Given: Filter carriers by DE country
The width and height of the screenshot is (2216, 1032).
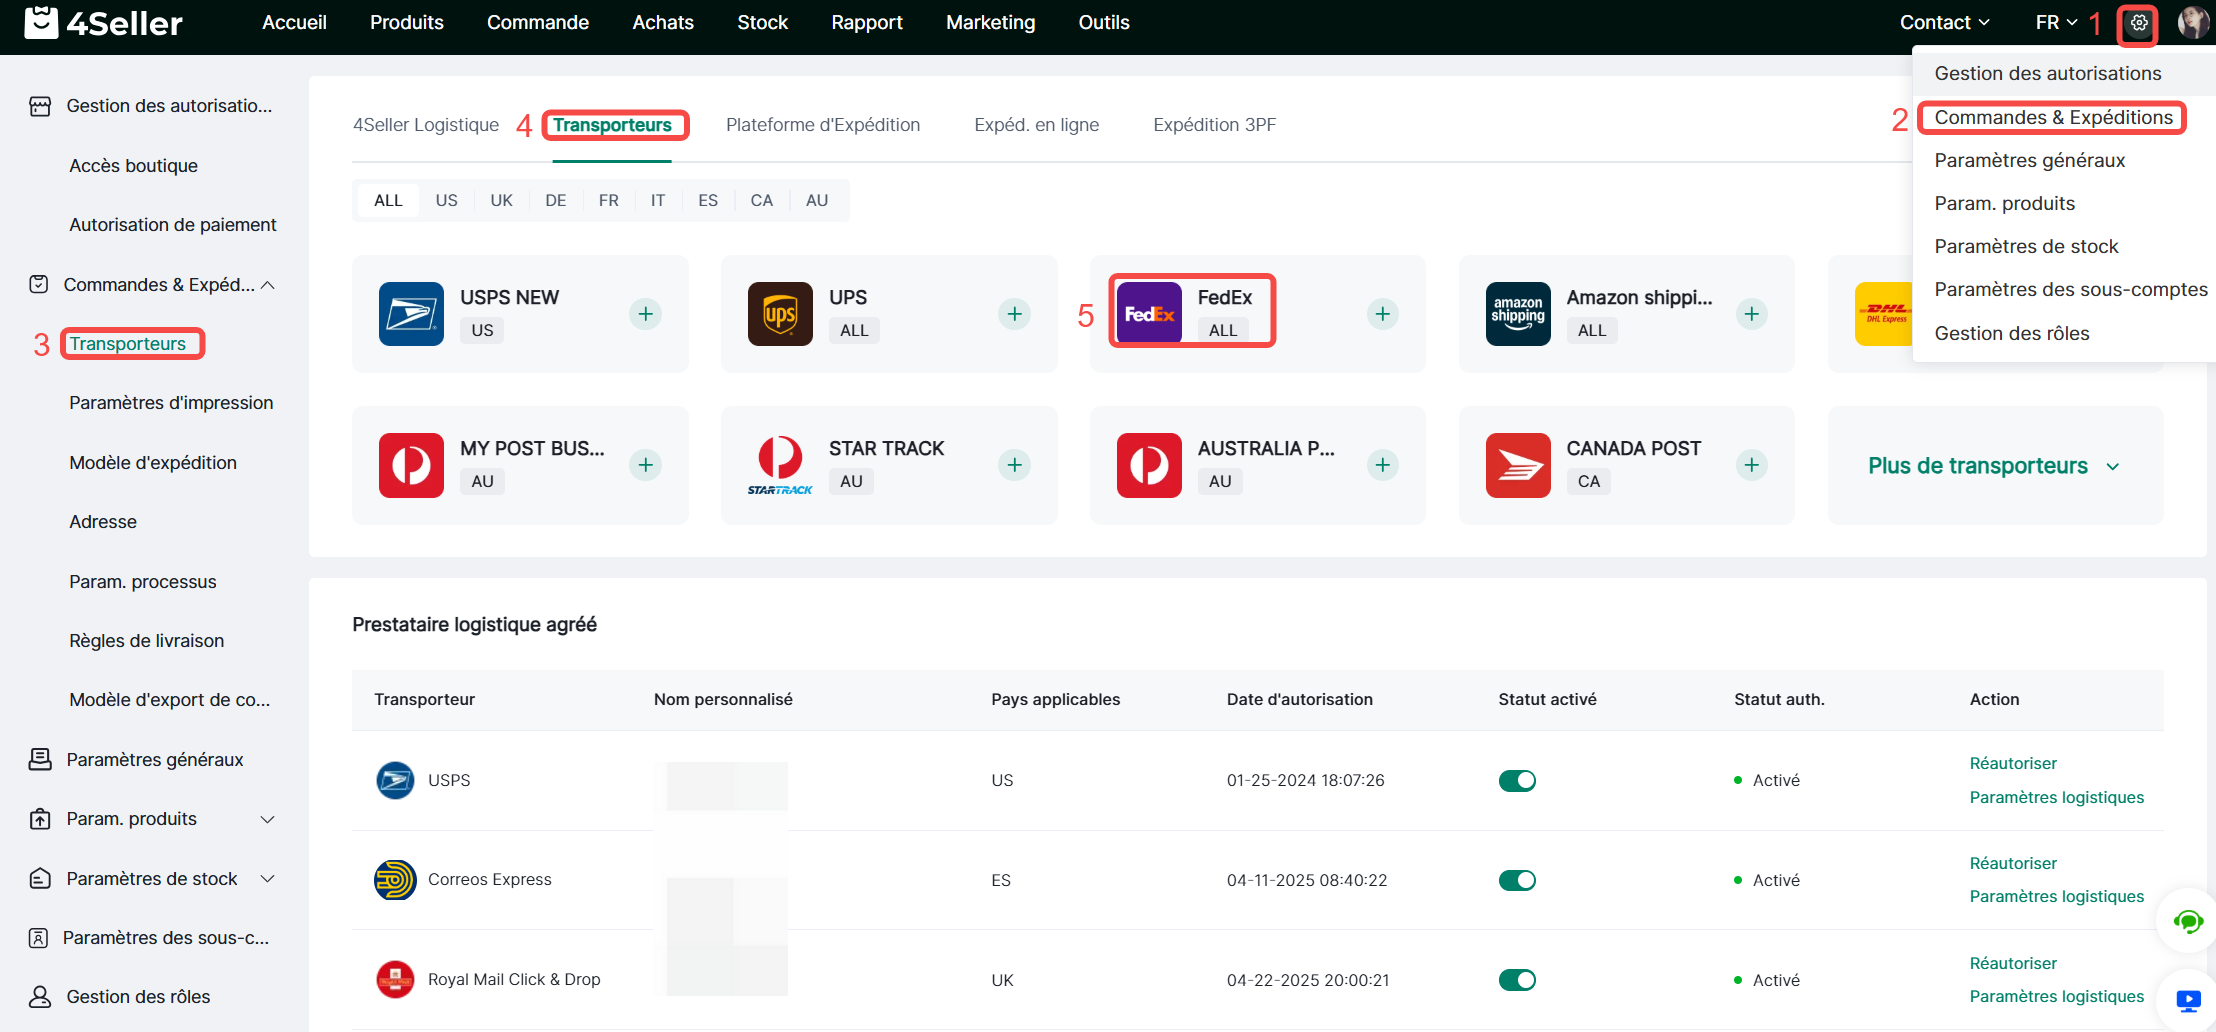Looking at the screenshot, I should pyautogui.click(x=555, y=200).
